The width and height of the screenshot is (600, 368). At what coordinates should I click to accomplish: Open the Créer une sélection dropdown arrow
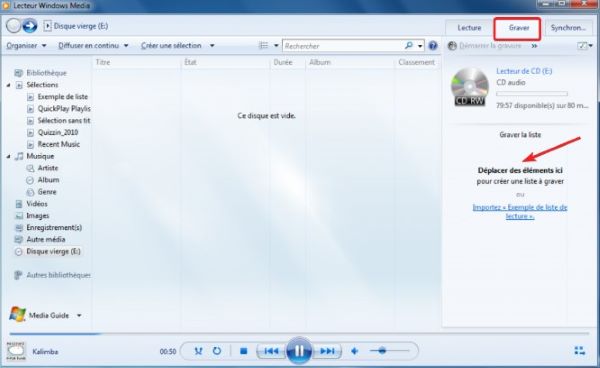pyautogui.click(x=212, y=46)
